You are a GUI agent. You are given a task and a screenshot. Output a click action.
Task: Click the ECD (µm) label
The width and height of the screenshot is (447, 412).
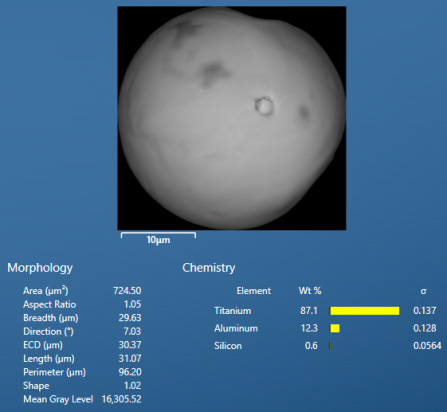coord(43,345)
